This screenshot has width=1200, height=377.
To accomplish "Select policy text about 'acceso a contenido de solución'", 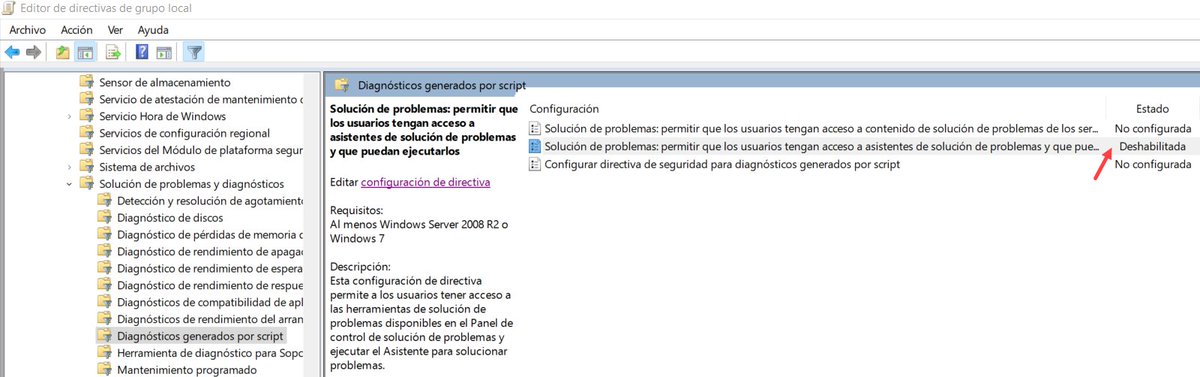I will click(822, 129).
